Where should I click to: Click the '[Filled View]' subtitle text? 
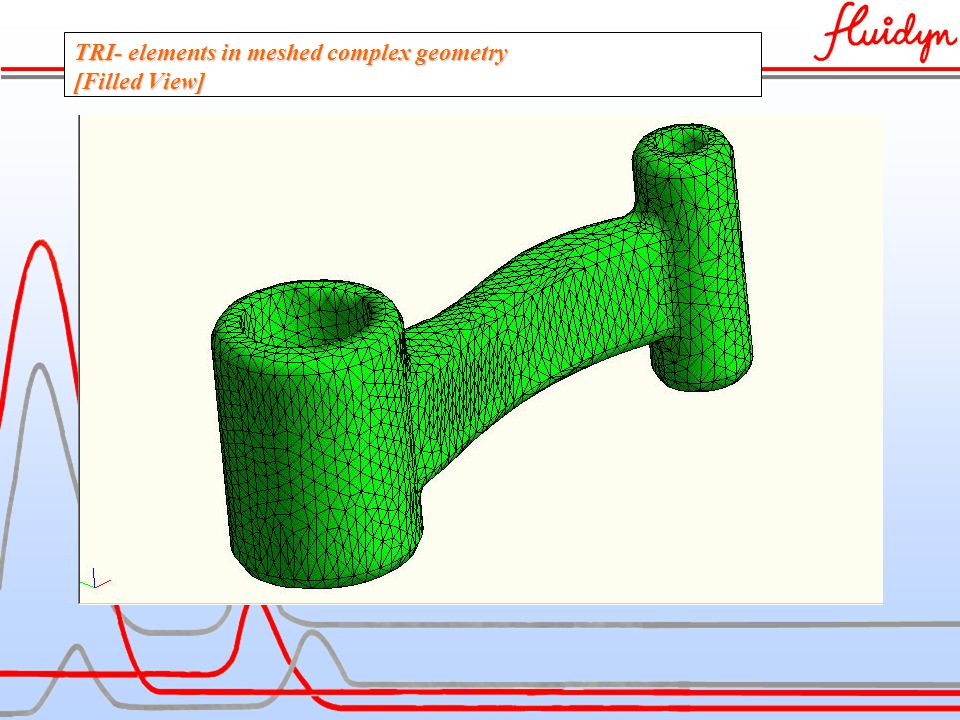139,81
